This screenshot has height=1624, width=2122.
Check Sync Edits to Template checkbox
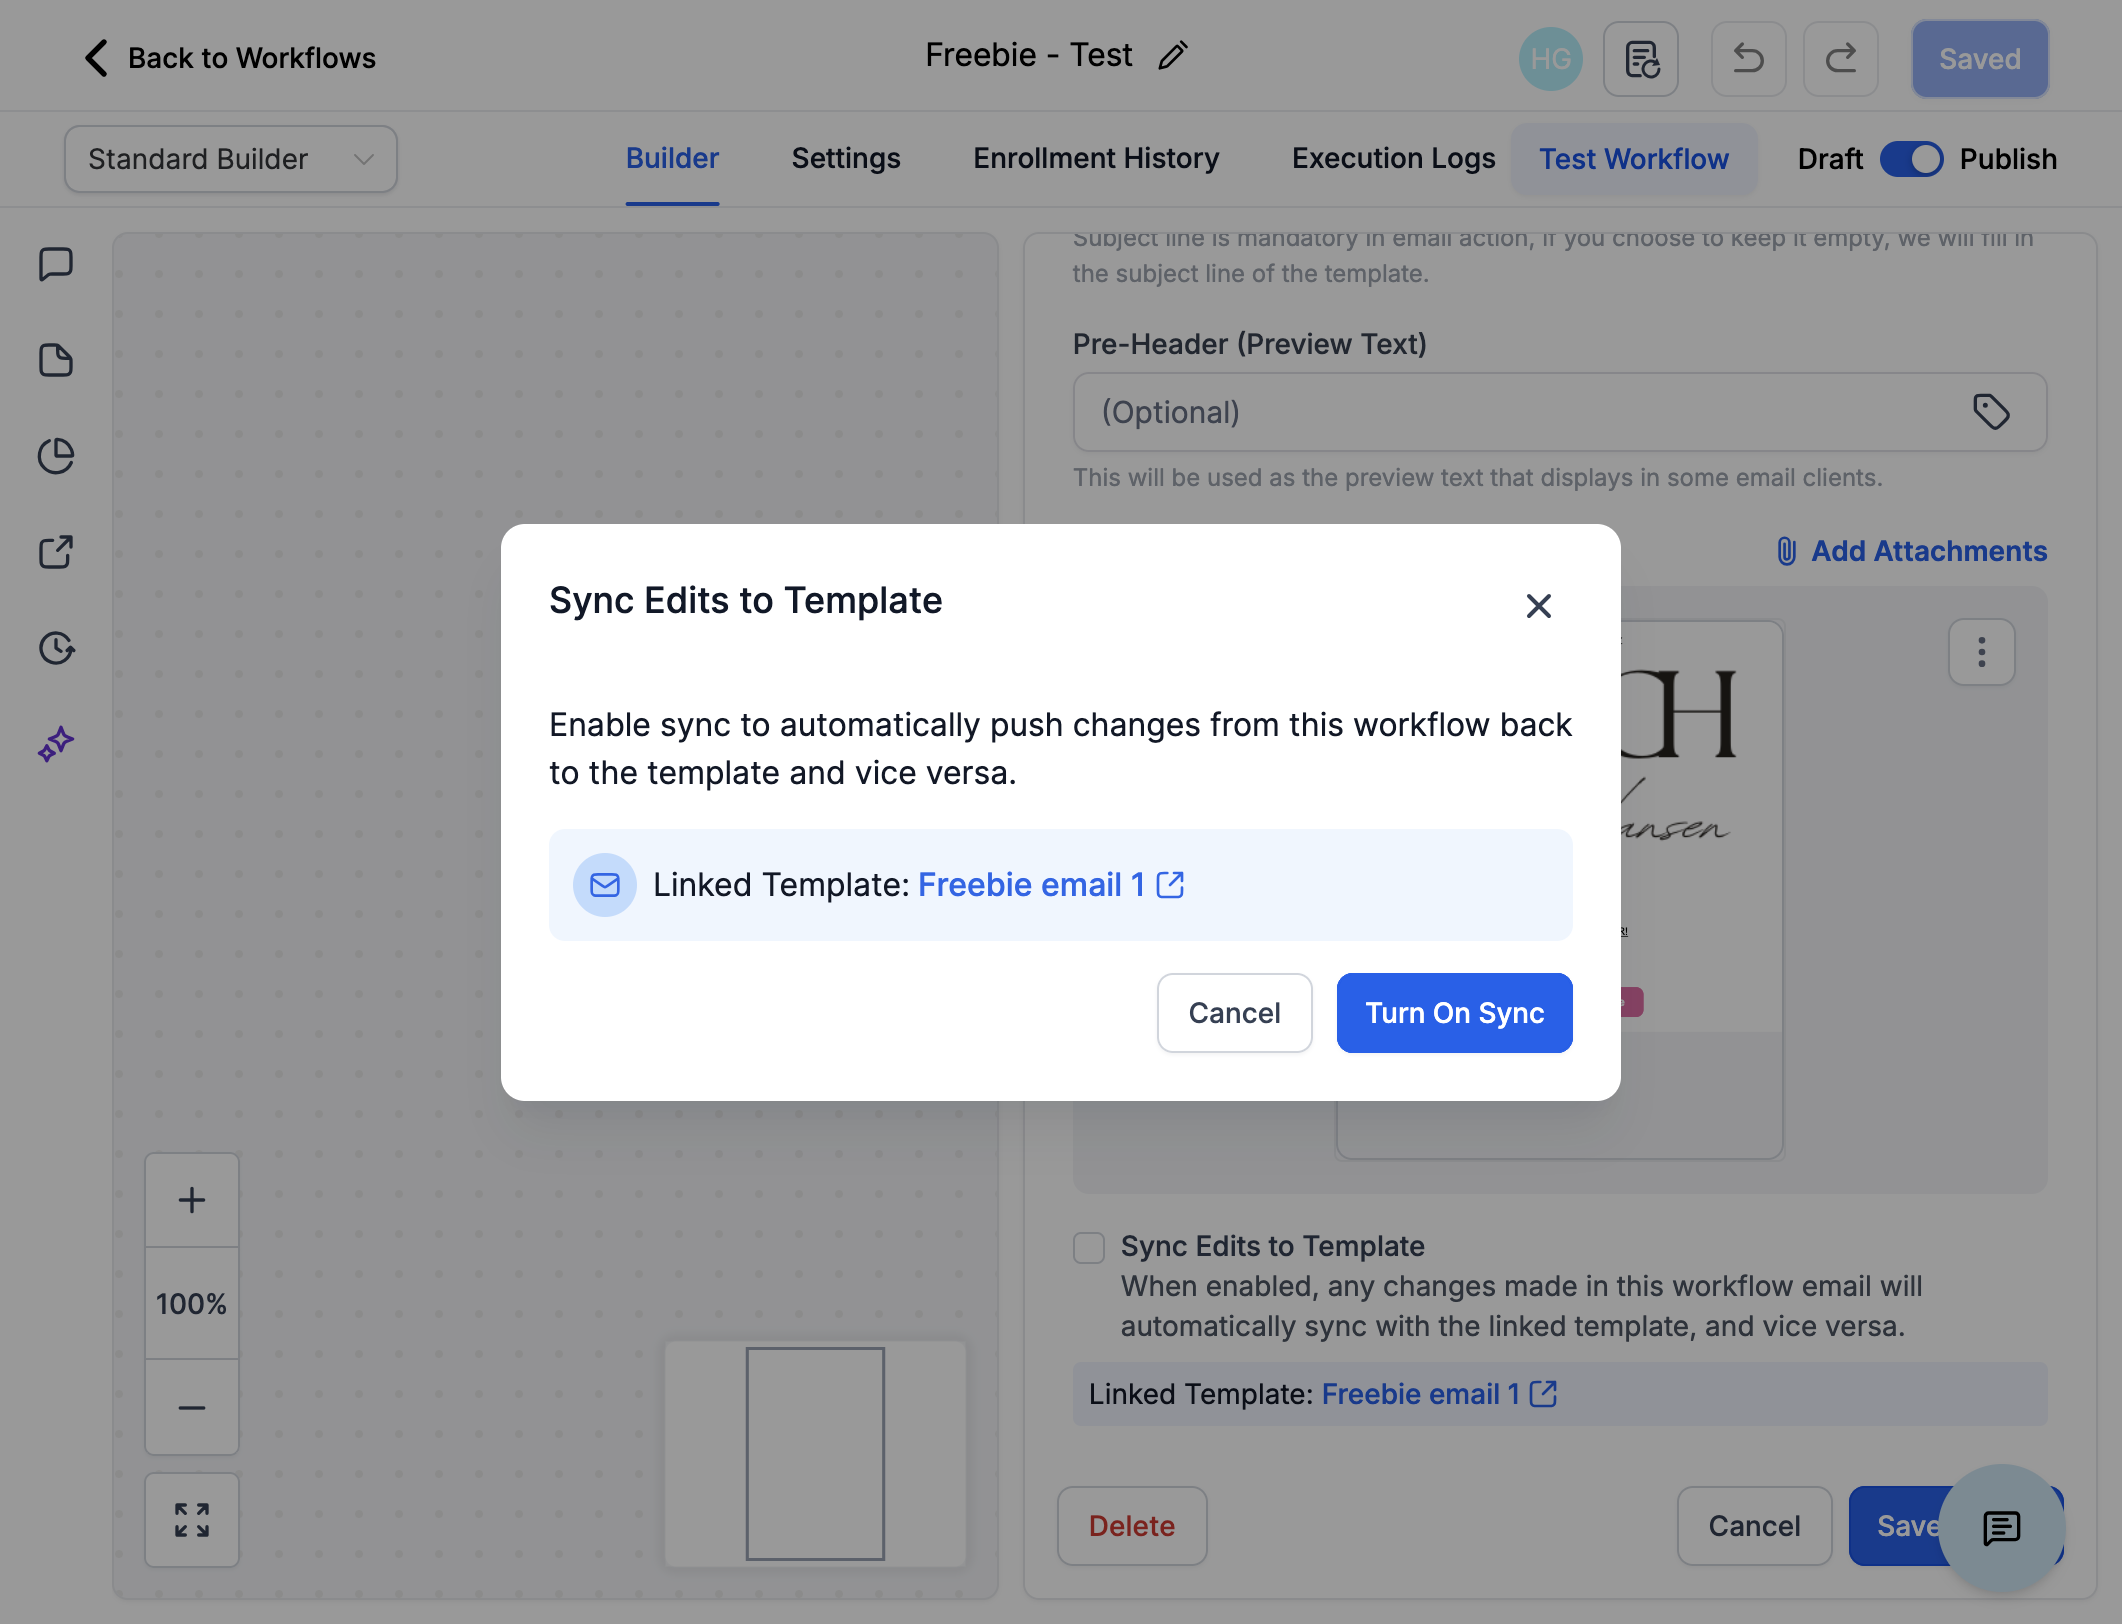(x=1088, y=1247)
